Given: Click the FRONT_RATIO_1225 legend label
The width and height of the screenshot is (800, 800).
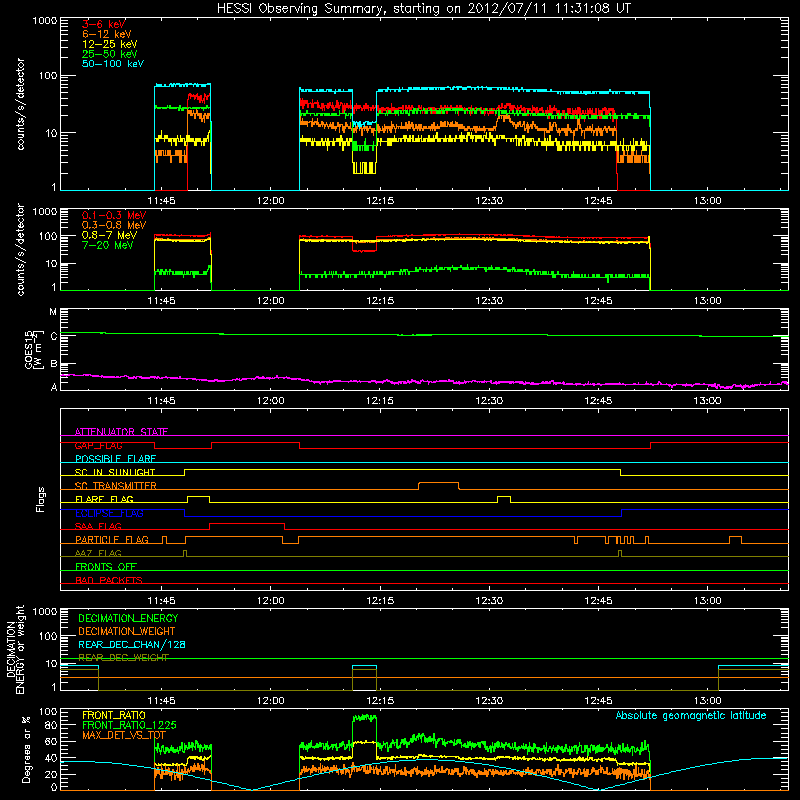Looking at the screenshot, I should [129, 725].
